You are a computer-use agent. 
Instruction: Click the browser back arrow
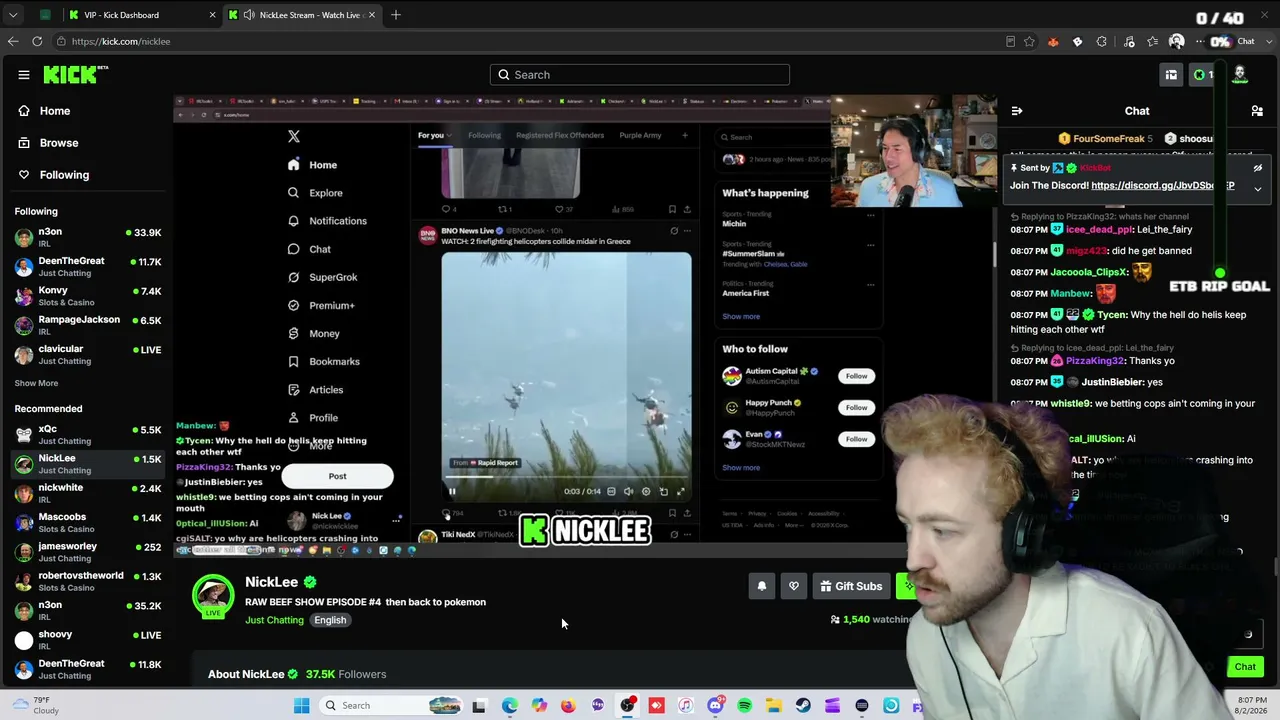(13, 42)
